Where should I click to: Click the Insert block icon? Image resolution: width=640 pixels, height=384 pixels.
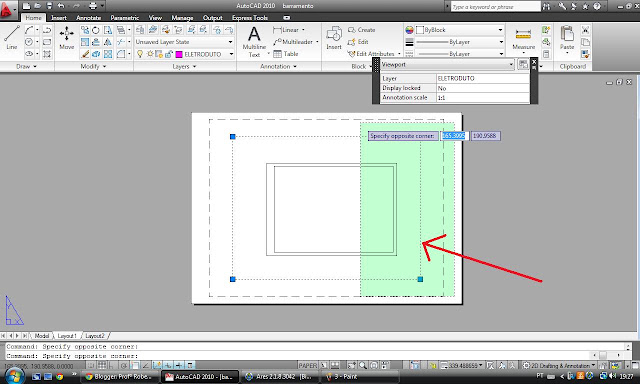pyautogui.click(x=334, y=38)
